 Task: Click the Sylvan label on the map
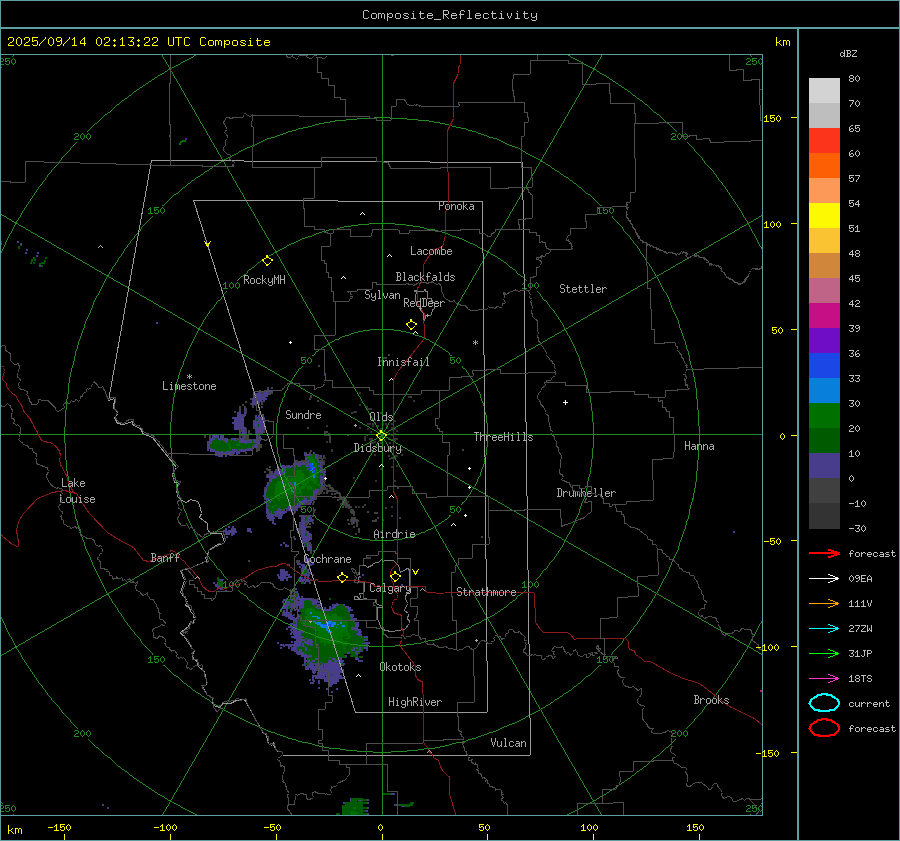(382, 295)
